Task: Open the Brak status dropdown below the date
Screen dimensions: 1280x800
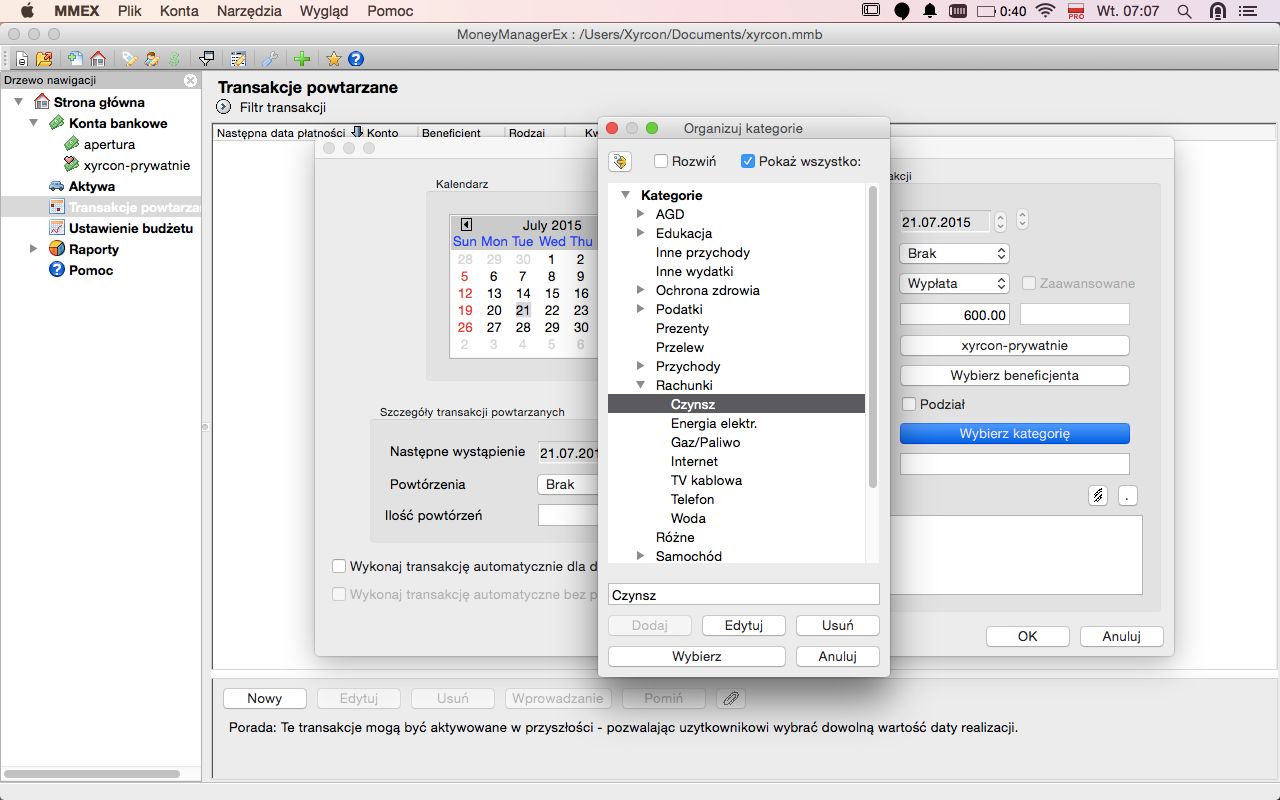Action: coord(955,254)
